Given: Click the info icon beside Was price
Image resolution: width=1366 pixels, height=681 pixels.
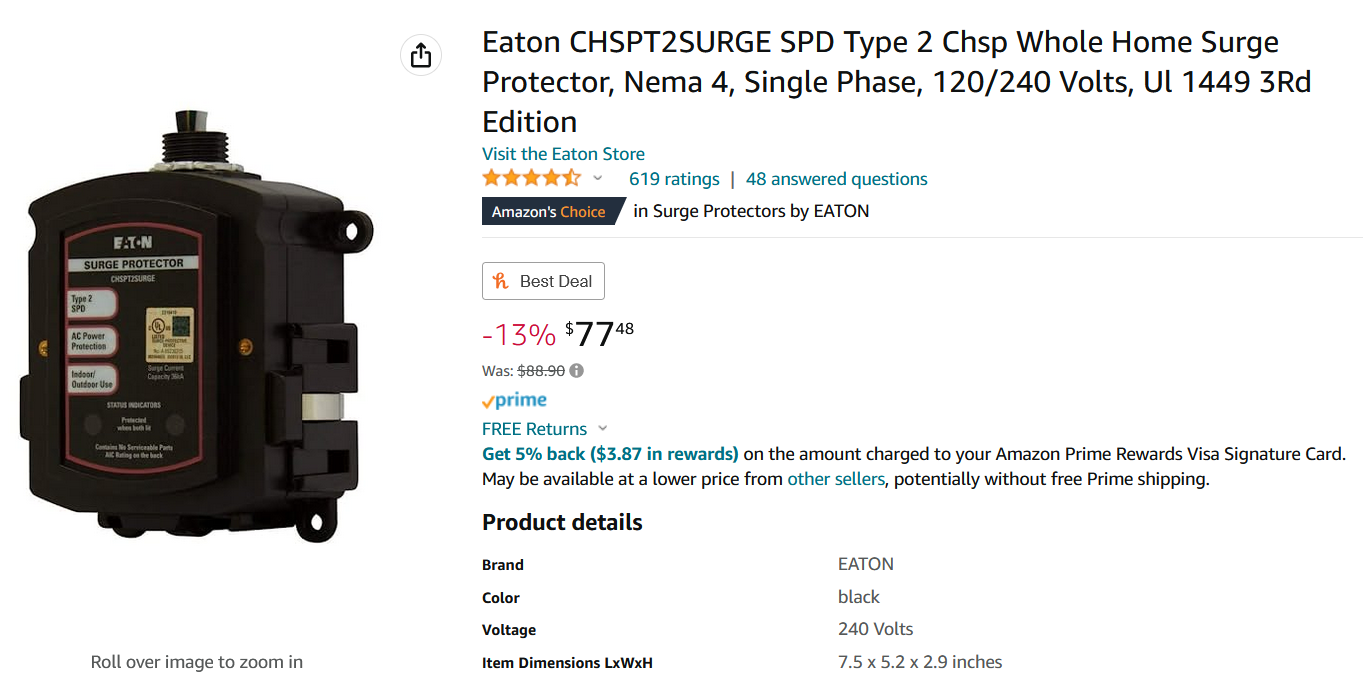Looking at the screenshot, I should click(577, 370).
